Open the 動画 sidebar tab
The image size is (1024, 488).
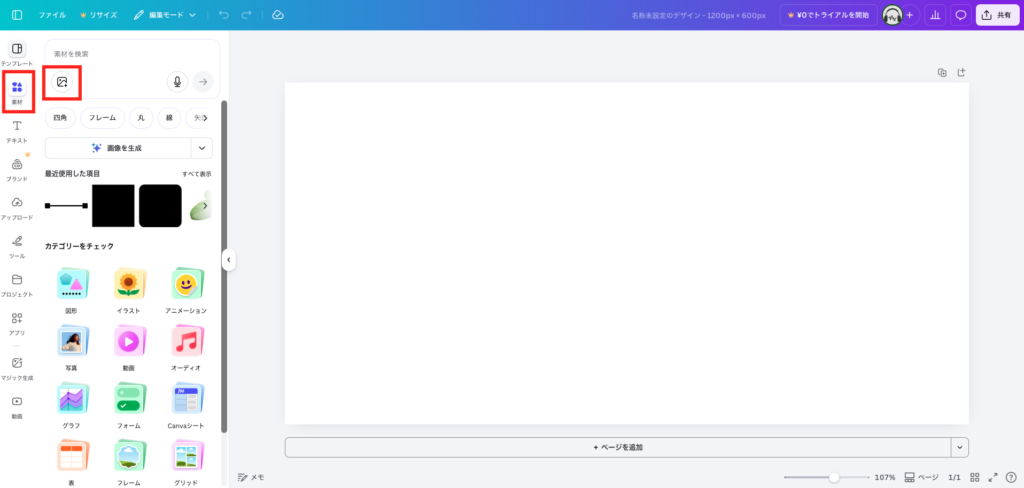[x=17, y=406]
